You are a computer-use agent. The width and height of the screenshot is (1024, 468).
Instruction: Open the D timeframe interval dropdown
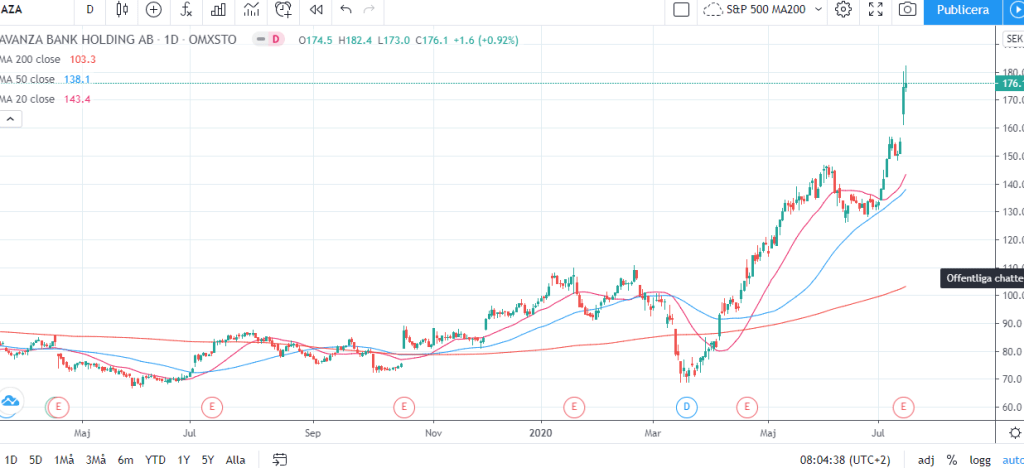pos(90,10)
